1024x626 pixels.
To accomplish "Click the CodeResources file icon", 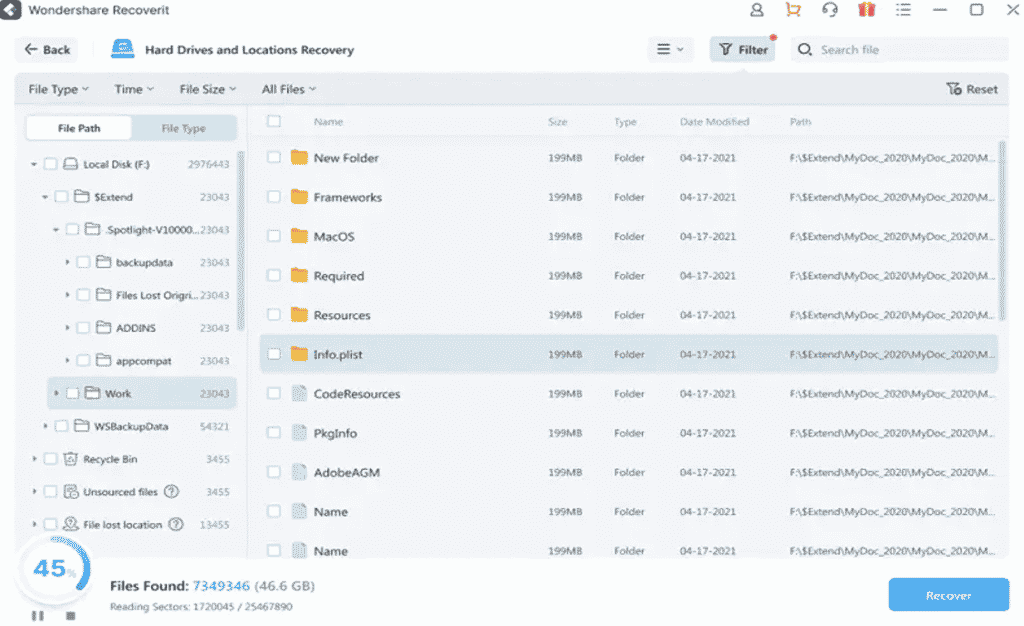I will pyautogui.click(x=299, y=393).
